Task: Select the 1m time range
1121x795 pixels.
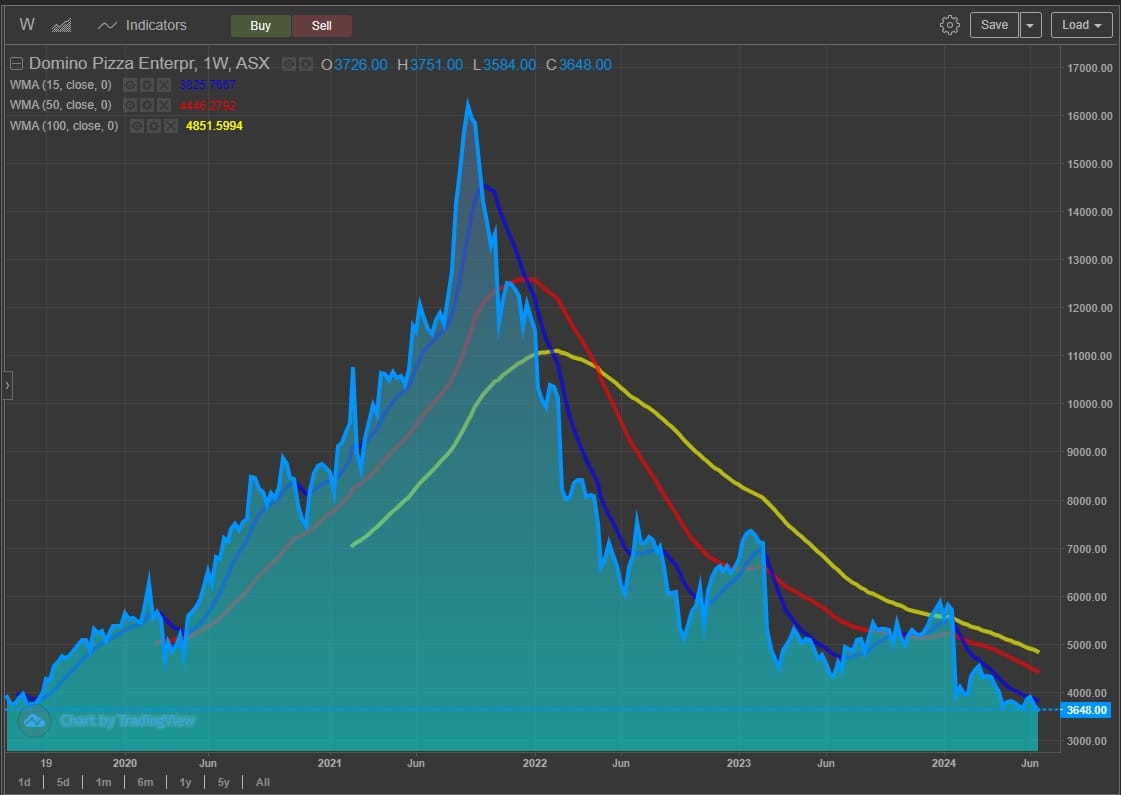Action: 103,782
